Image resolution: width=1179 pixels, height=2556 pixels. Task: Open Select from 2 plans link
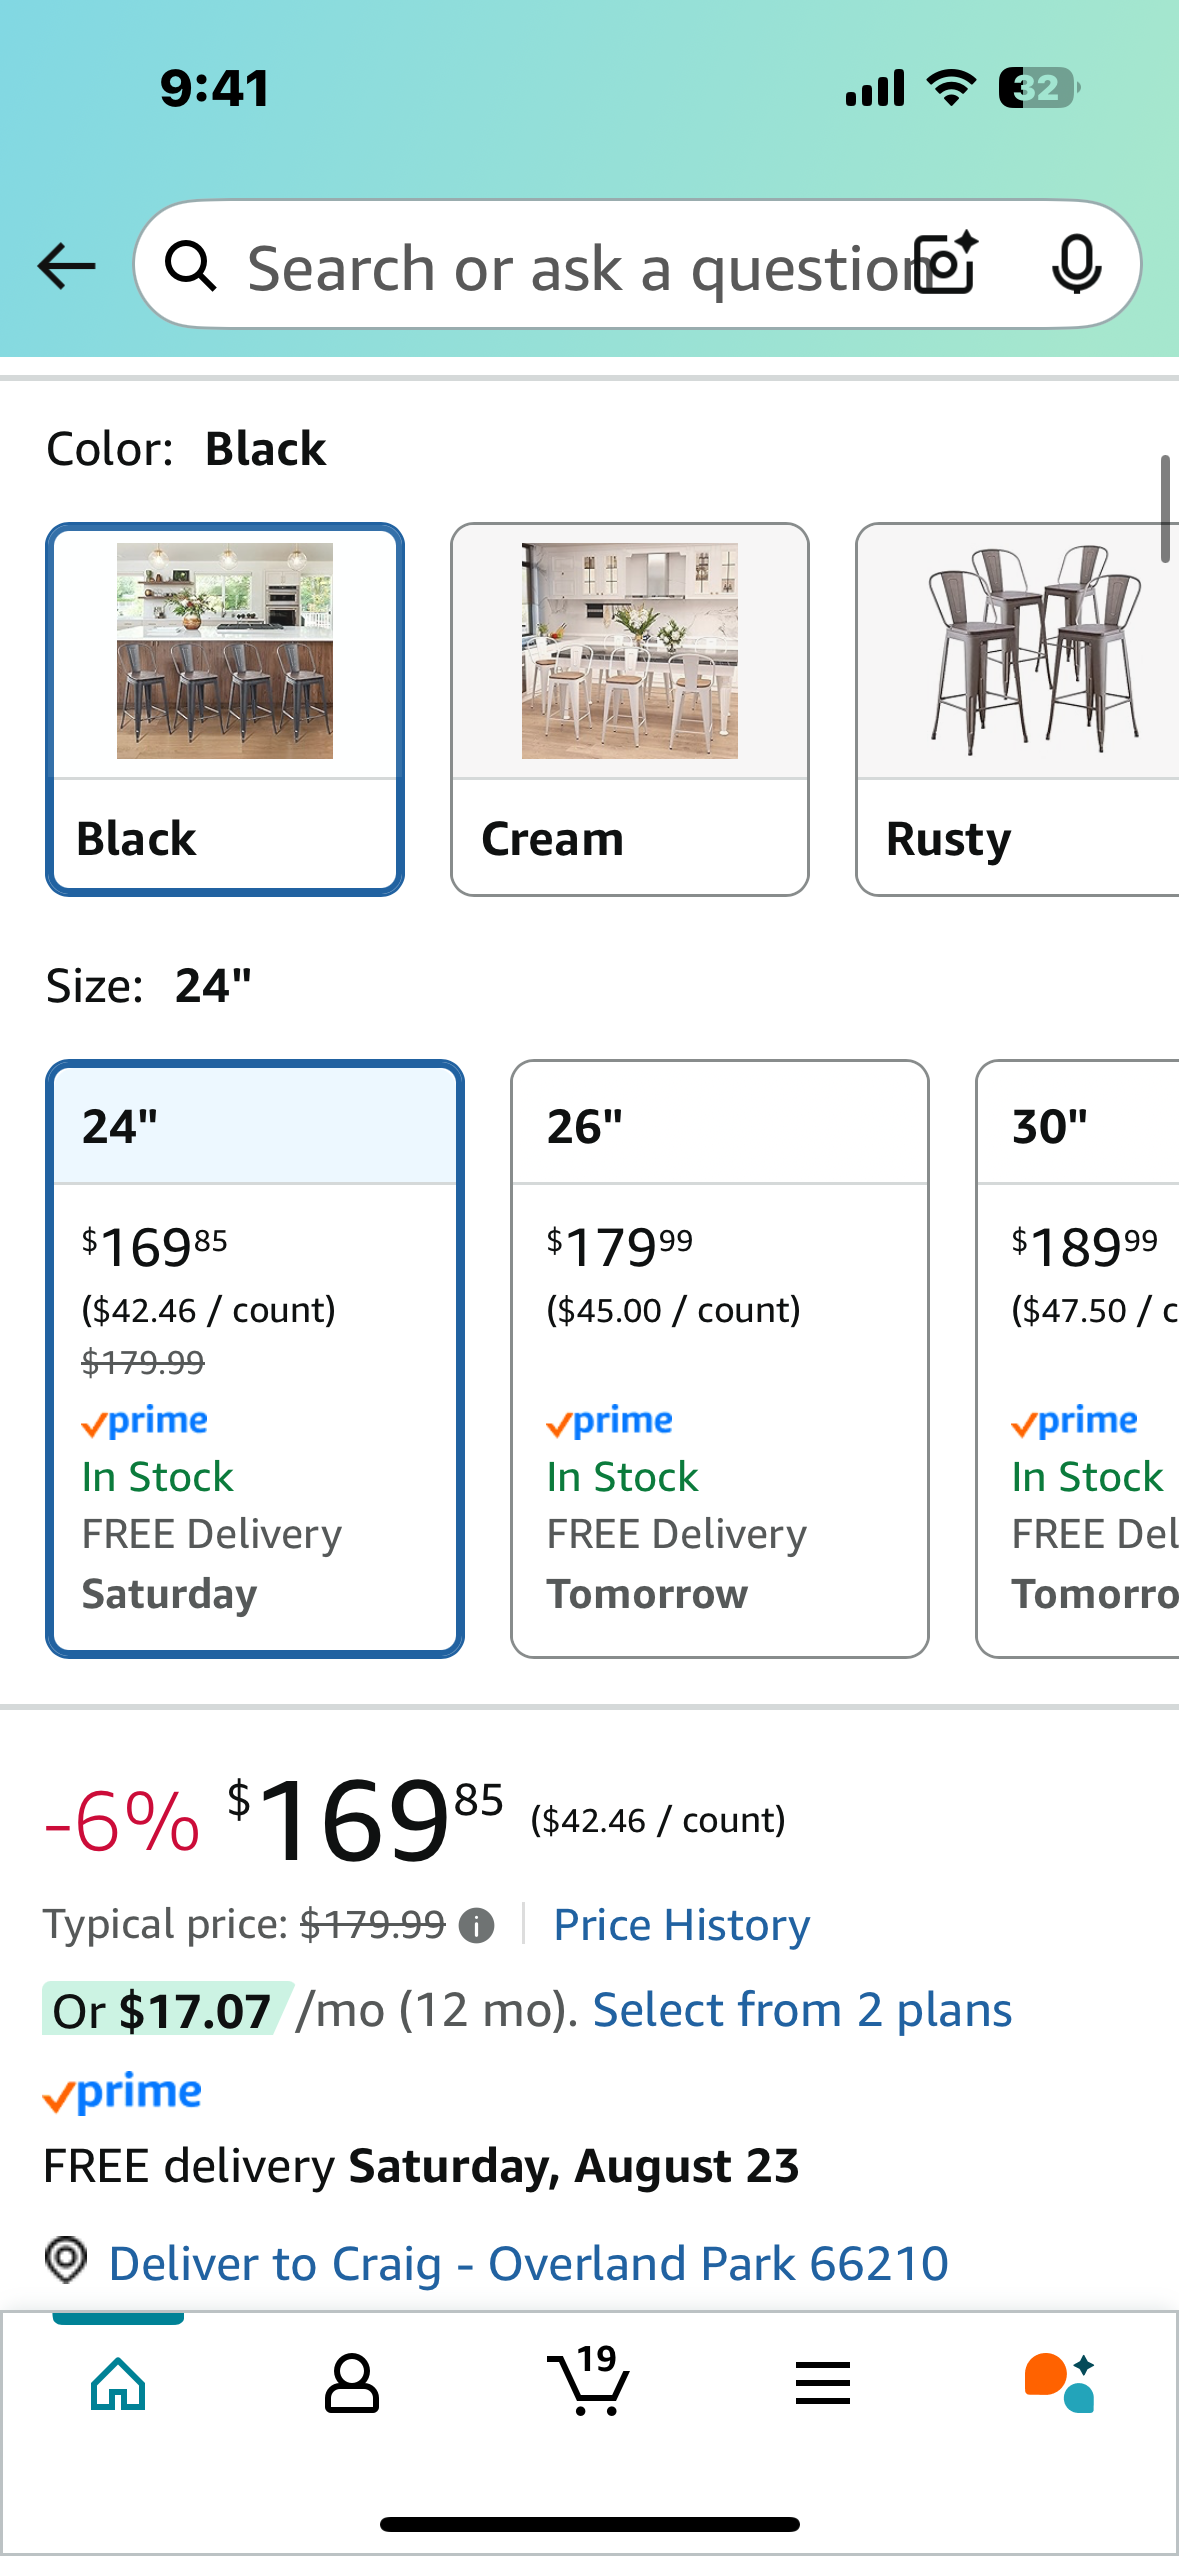coord(802,2010)
